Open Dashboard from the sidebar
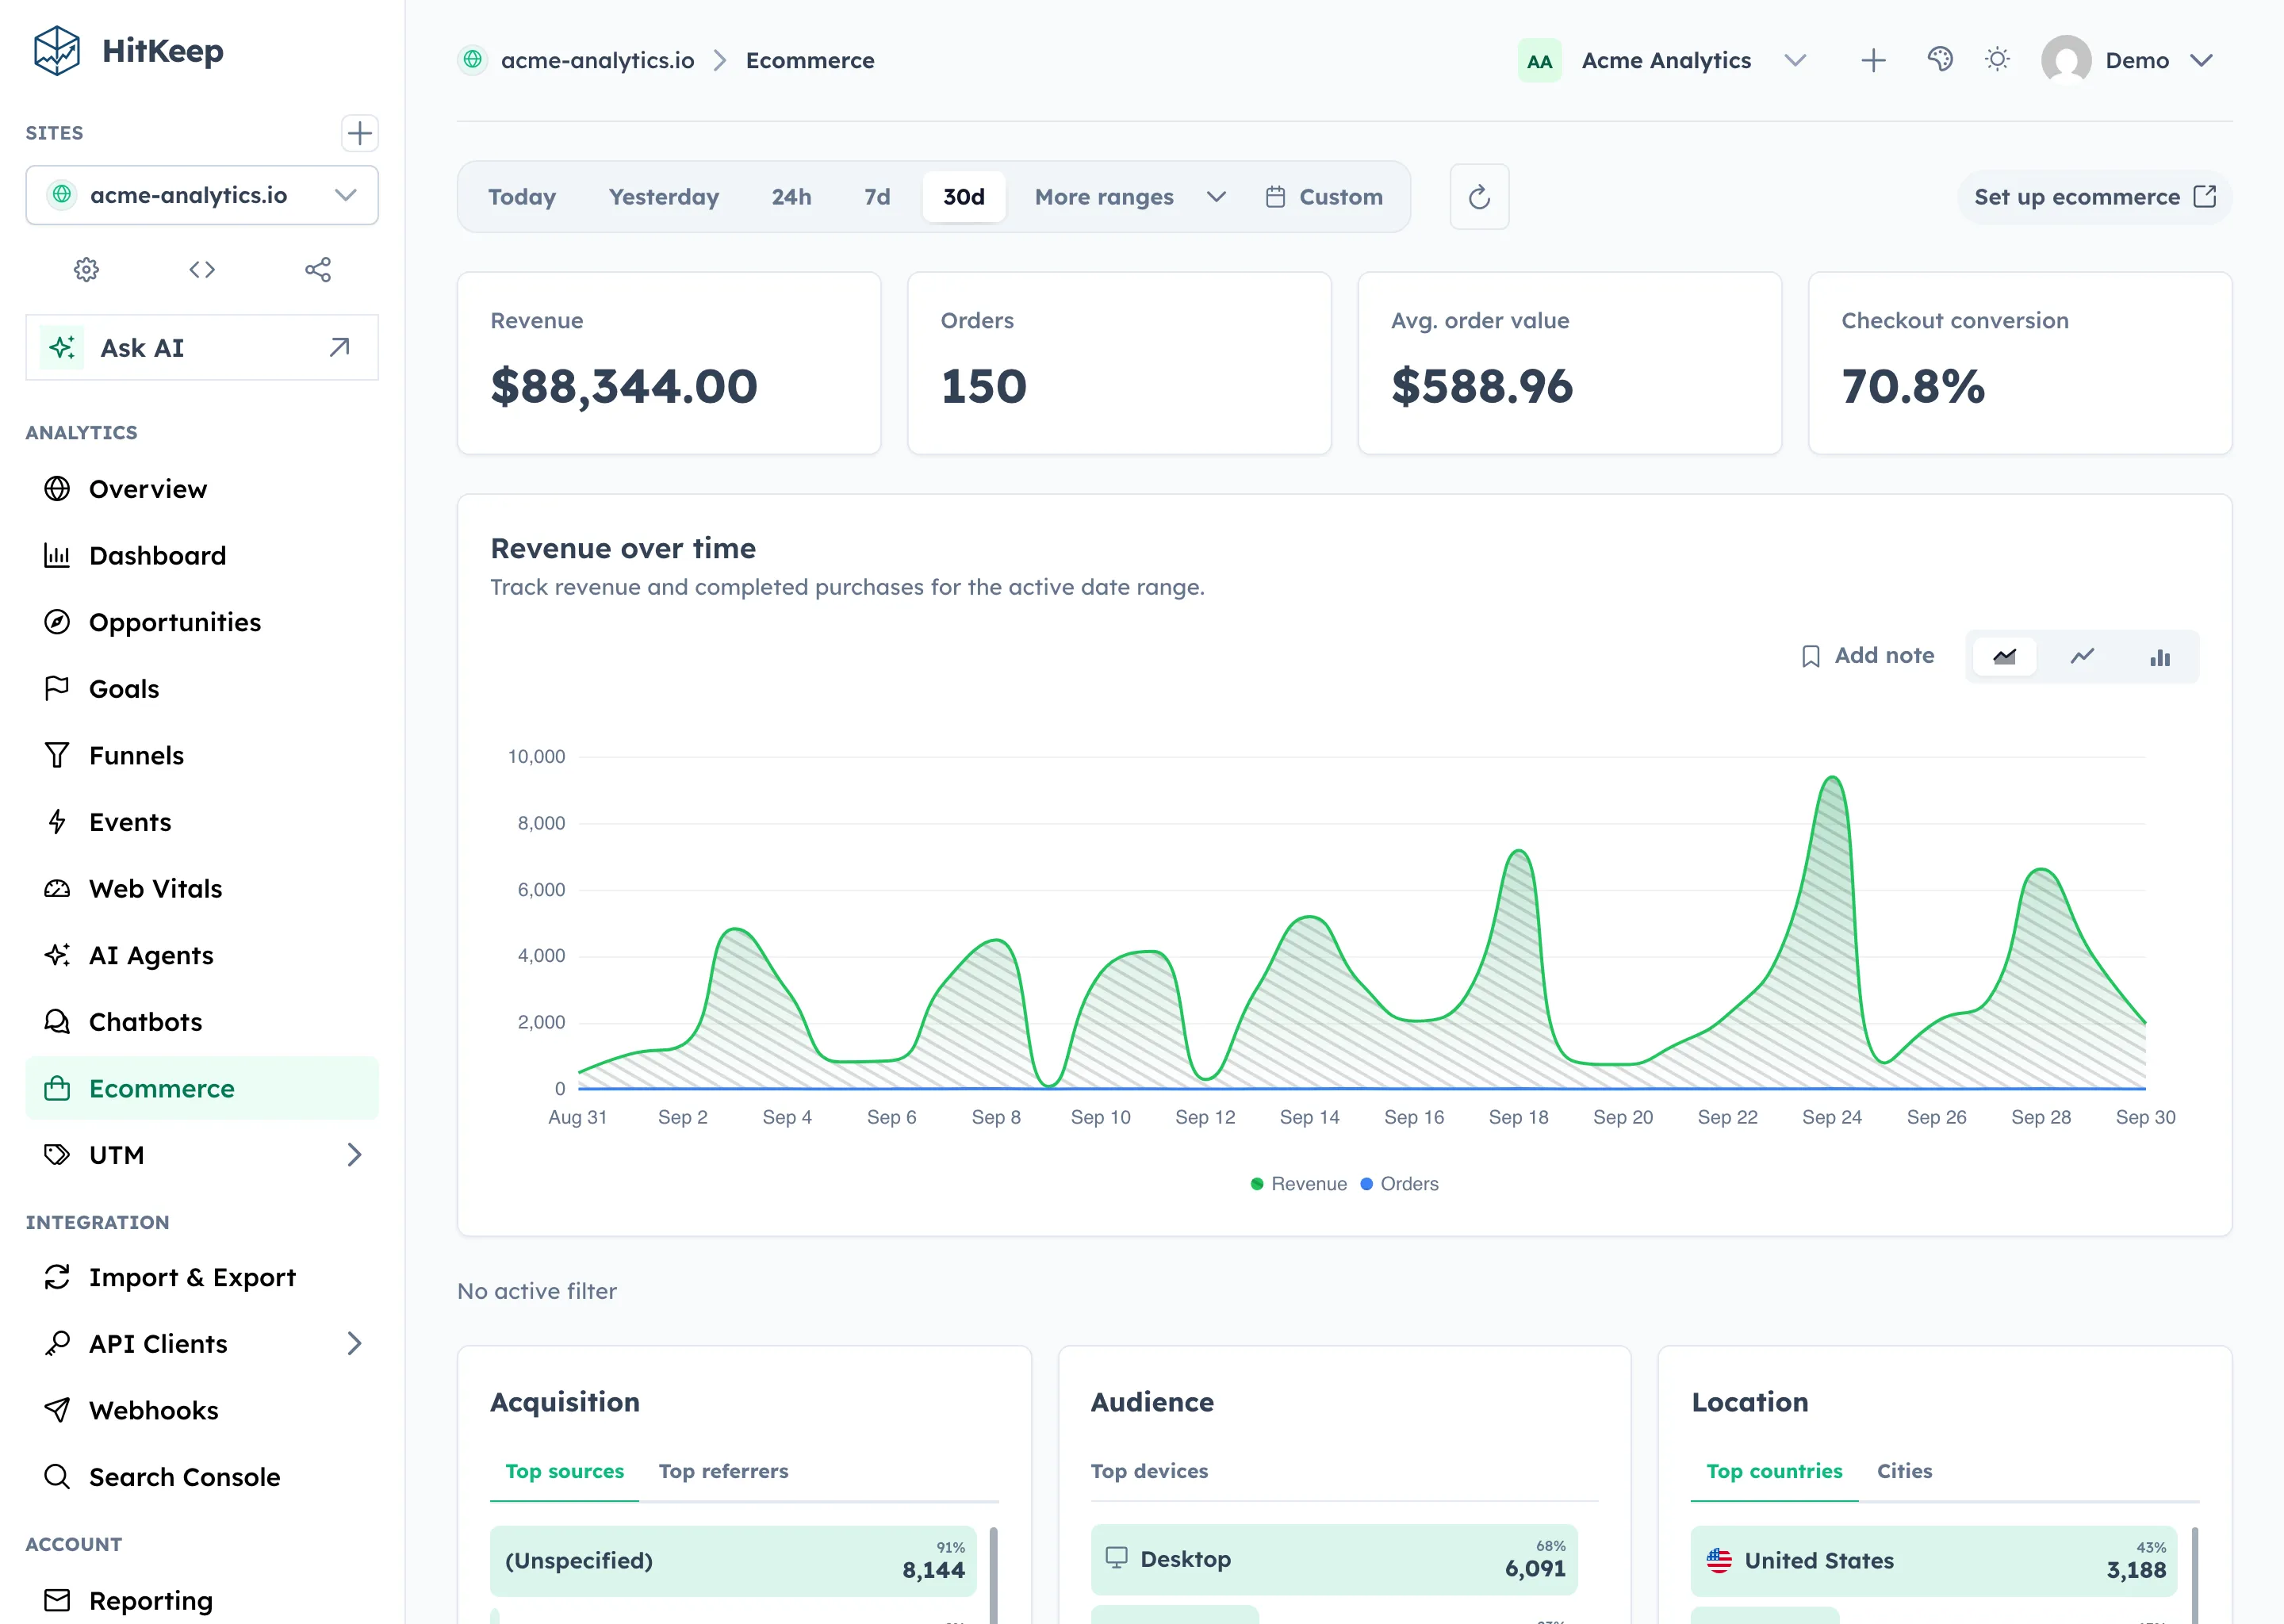 coord(202,555)
